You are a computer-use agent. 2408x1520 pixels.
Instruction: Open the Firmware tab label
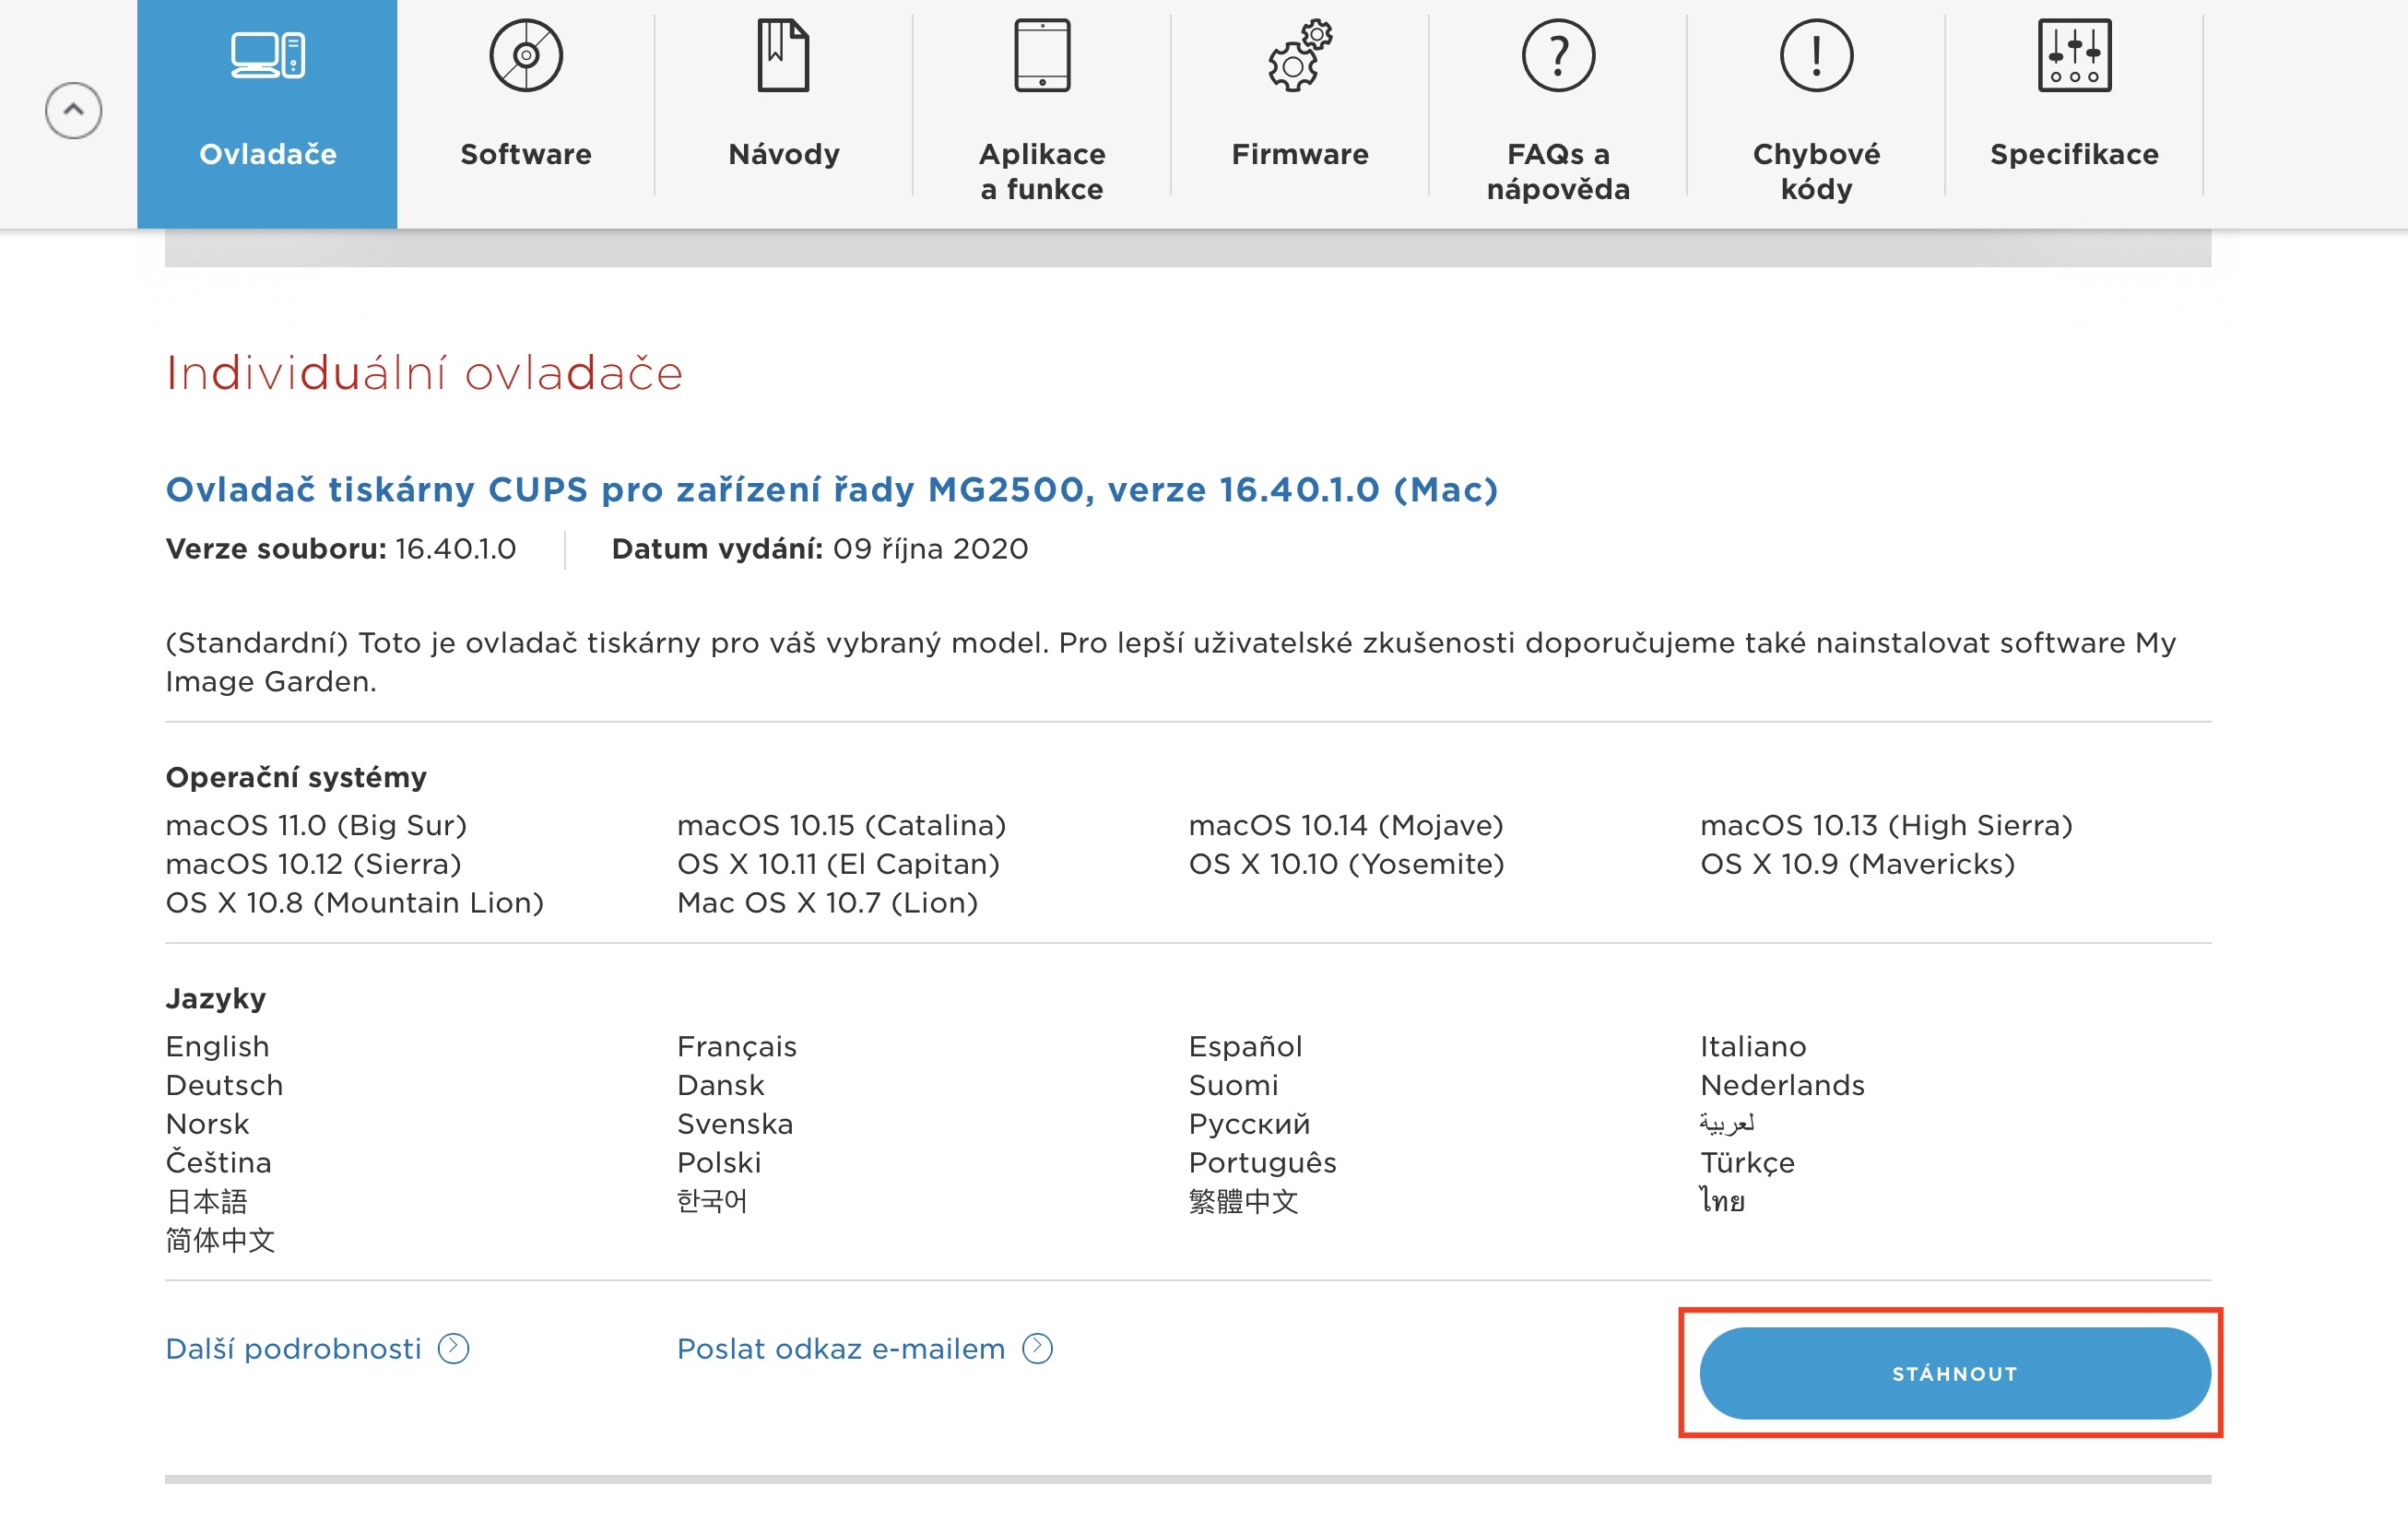pyautogui.click(x=1299, y=154)
